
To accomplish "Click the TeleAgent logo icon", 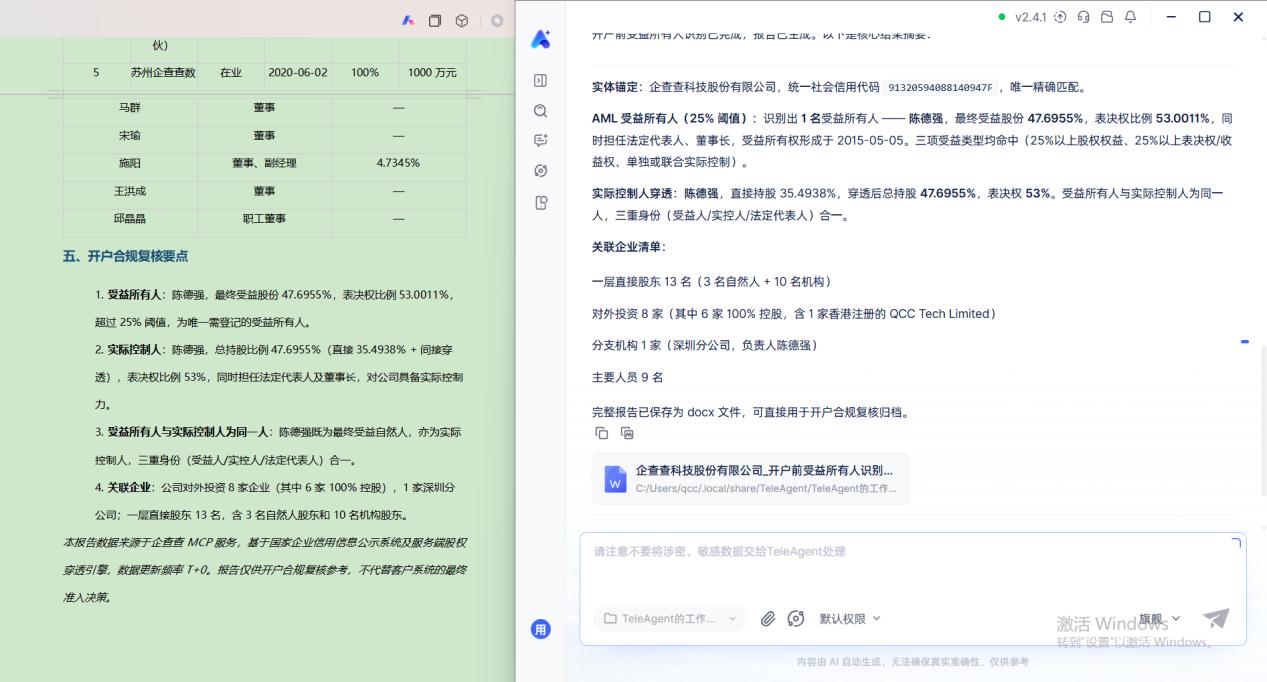I will tap(540, 39).
